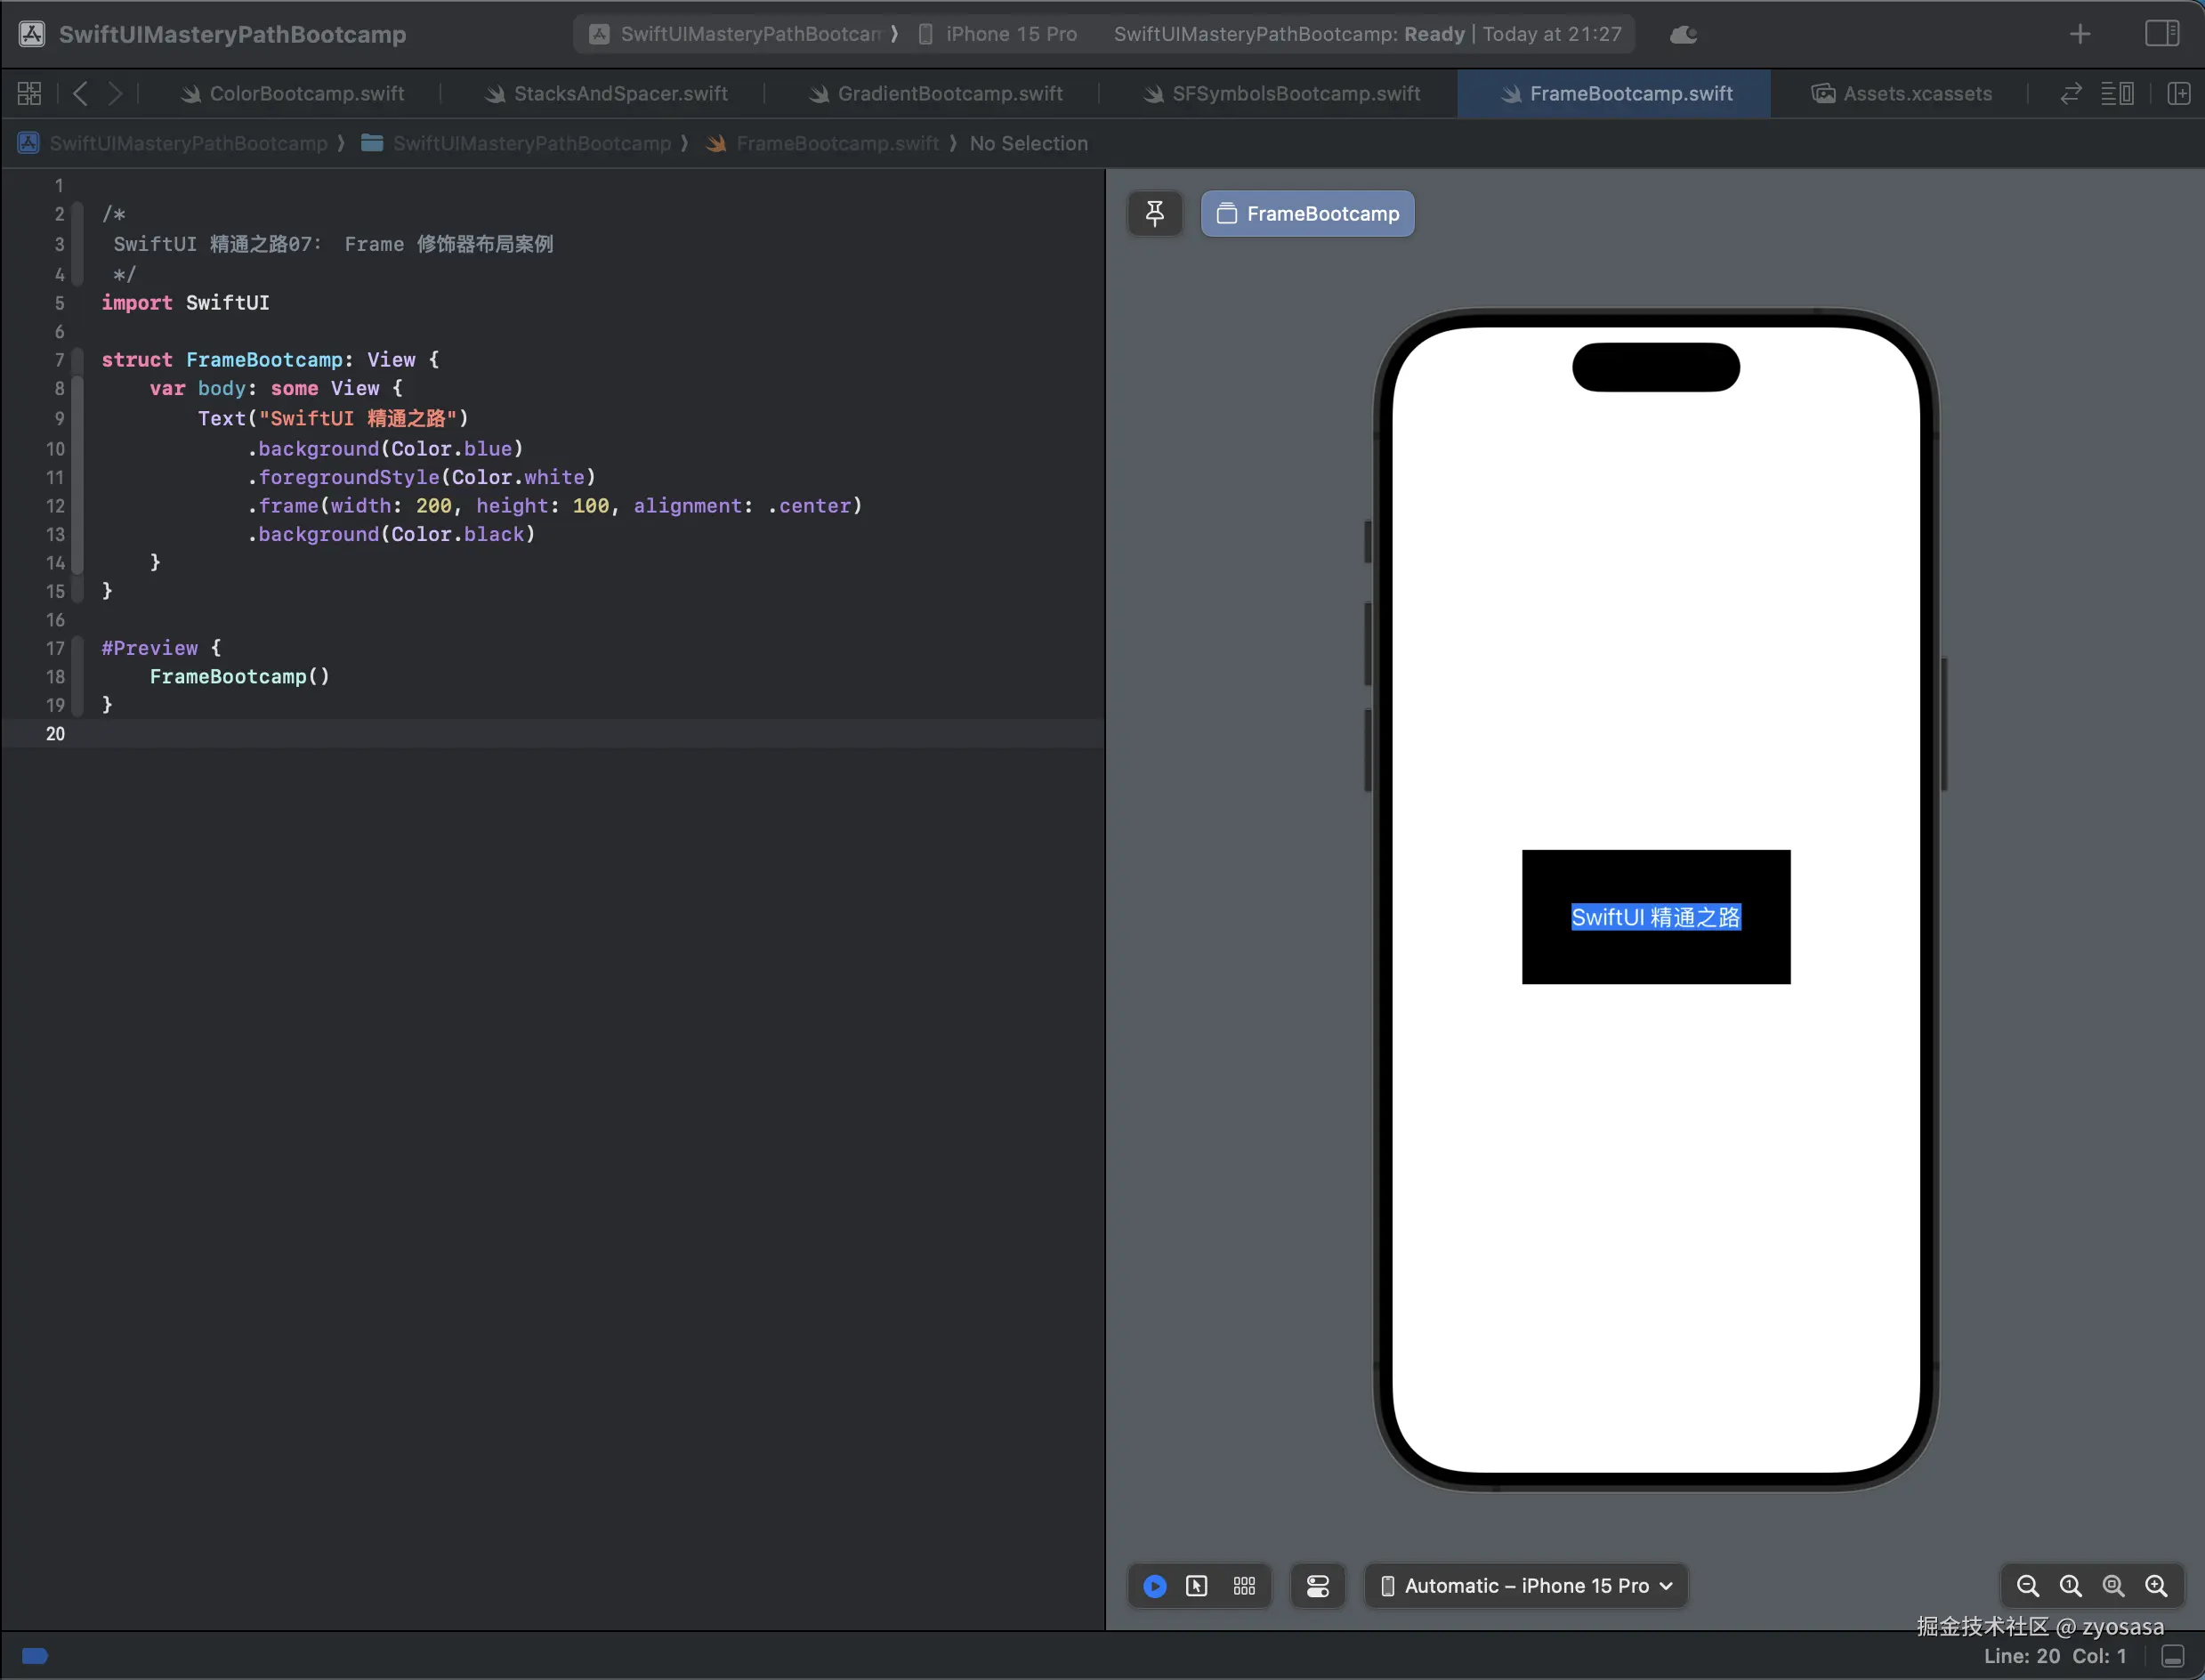This screenshot has width=2205, height=1680.
Task: Pin the canvas preview
Action: tap(1154, 213)
